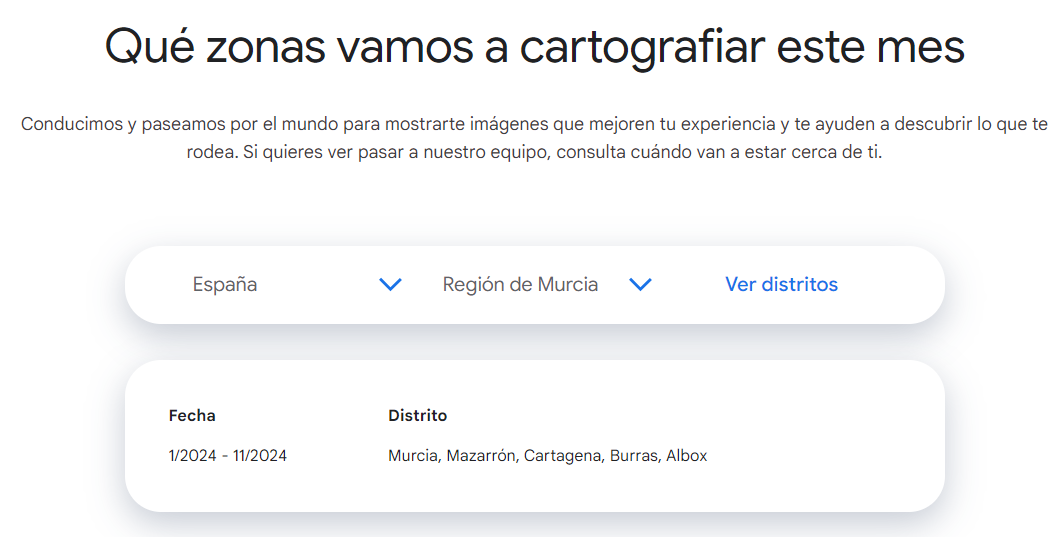1064x537 pixels.
Task: Click the chevron arrow beside España
Action: (x=390, y=285)
